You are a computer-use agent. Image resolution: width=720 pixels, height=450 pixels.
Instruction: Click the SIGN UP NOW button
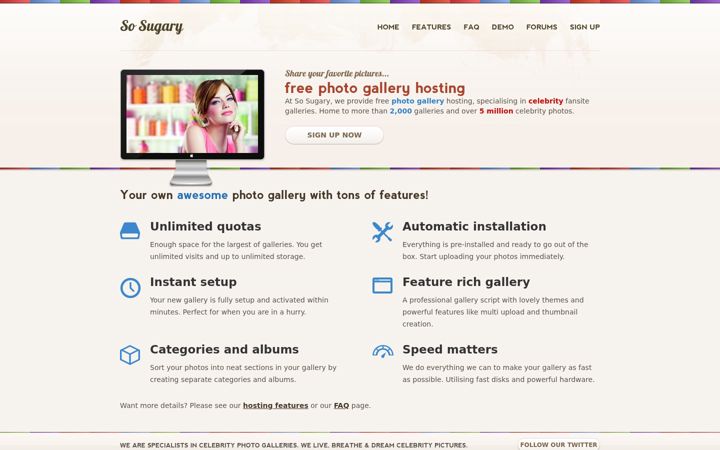[334, 135]
